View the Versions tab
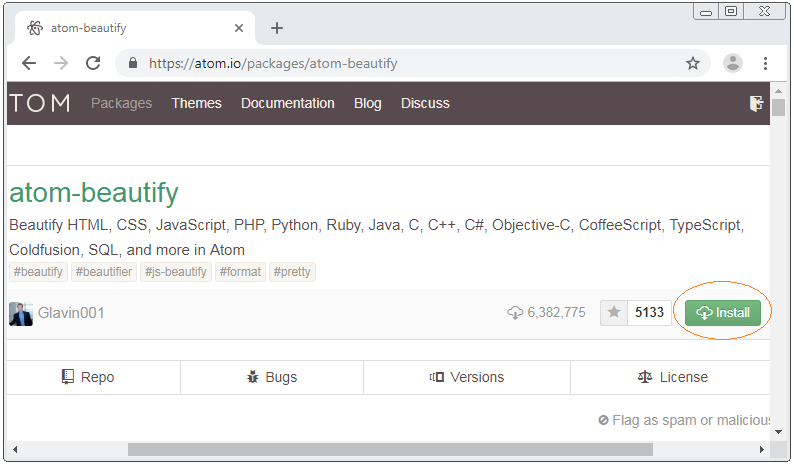The image size is (794, 464). click(x=467, y=377)
